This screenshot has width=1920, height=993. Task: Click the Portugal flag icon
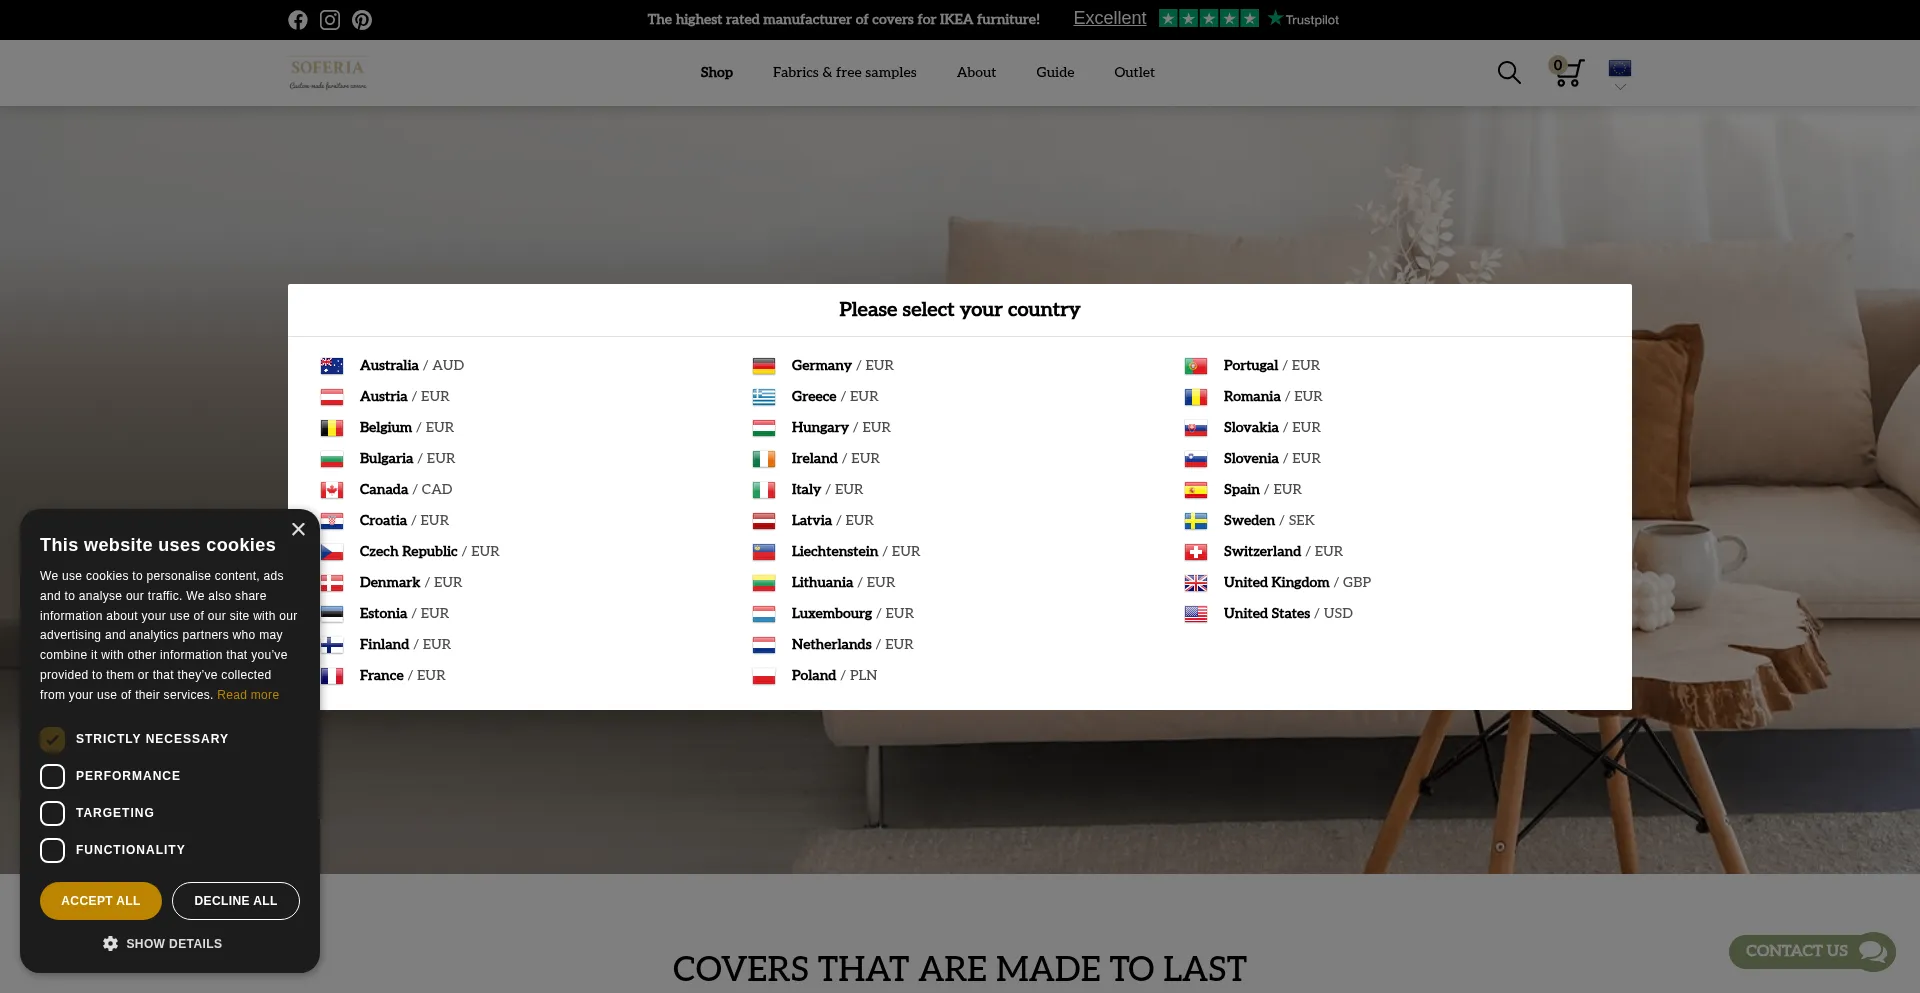pyautogui.click(x=1196, y=366)
